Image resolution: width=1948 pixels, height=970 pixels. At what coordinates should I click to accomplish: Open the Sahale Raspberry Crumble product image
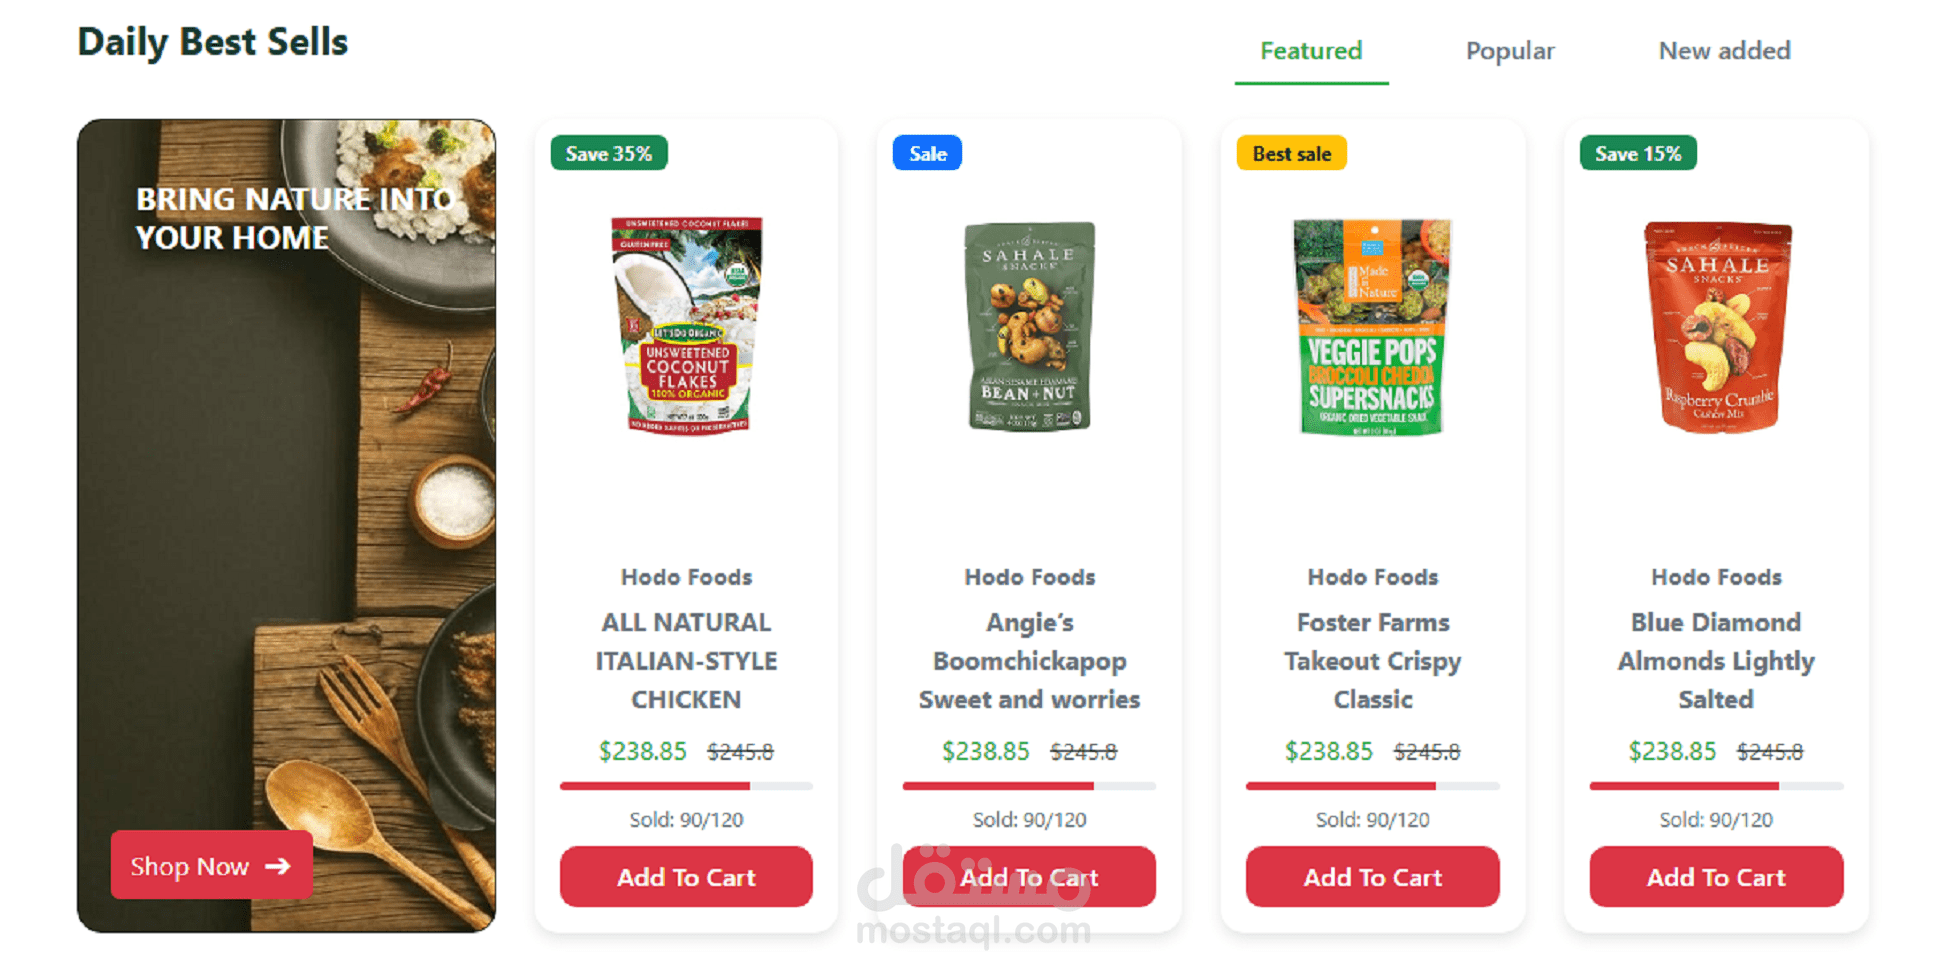click(x=1716, y=326)
